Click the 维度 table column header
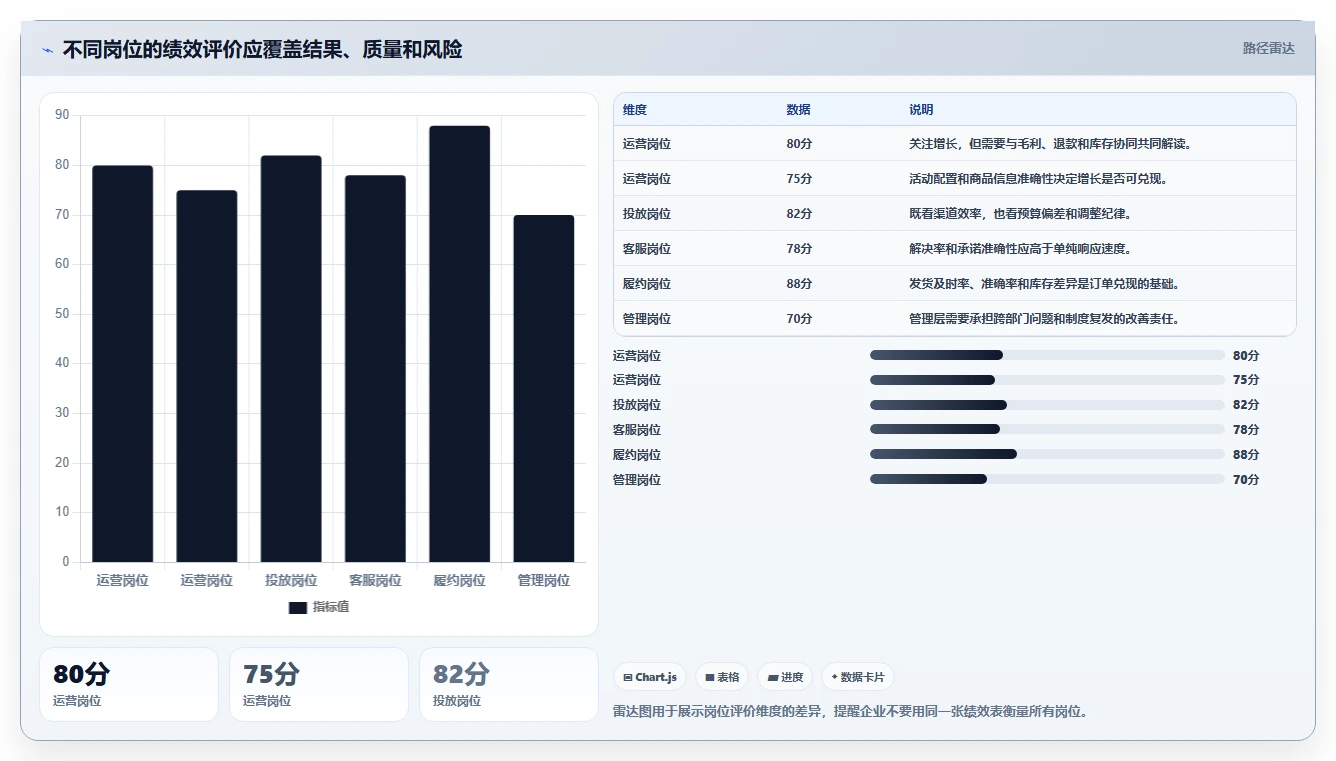 pos(635,110)
